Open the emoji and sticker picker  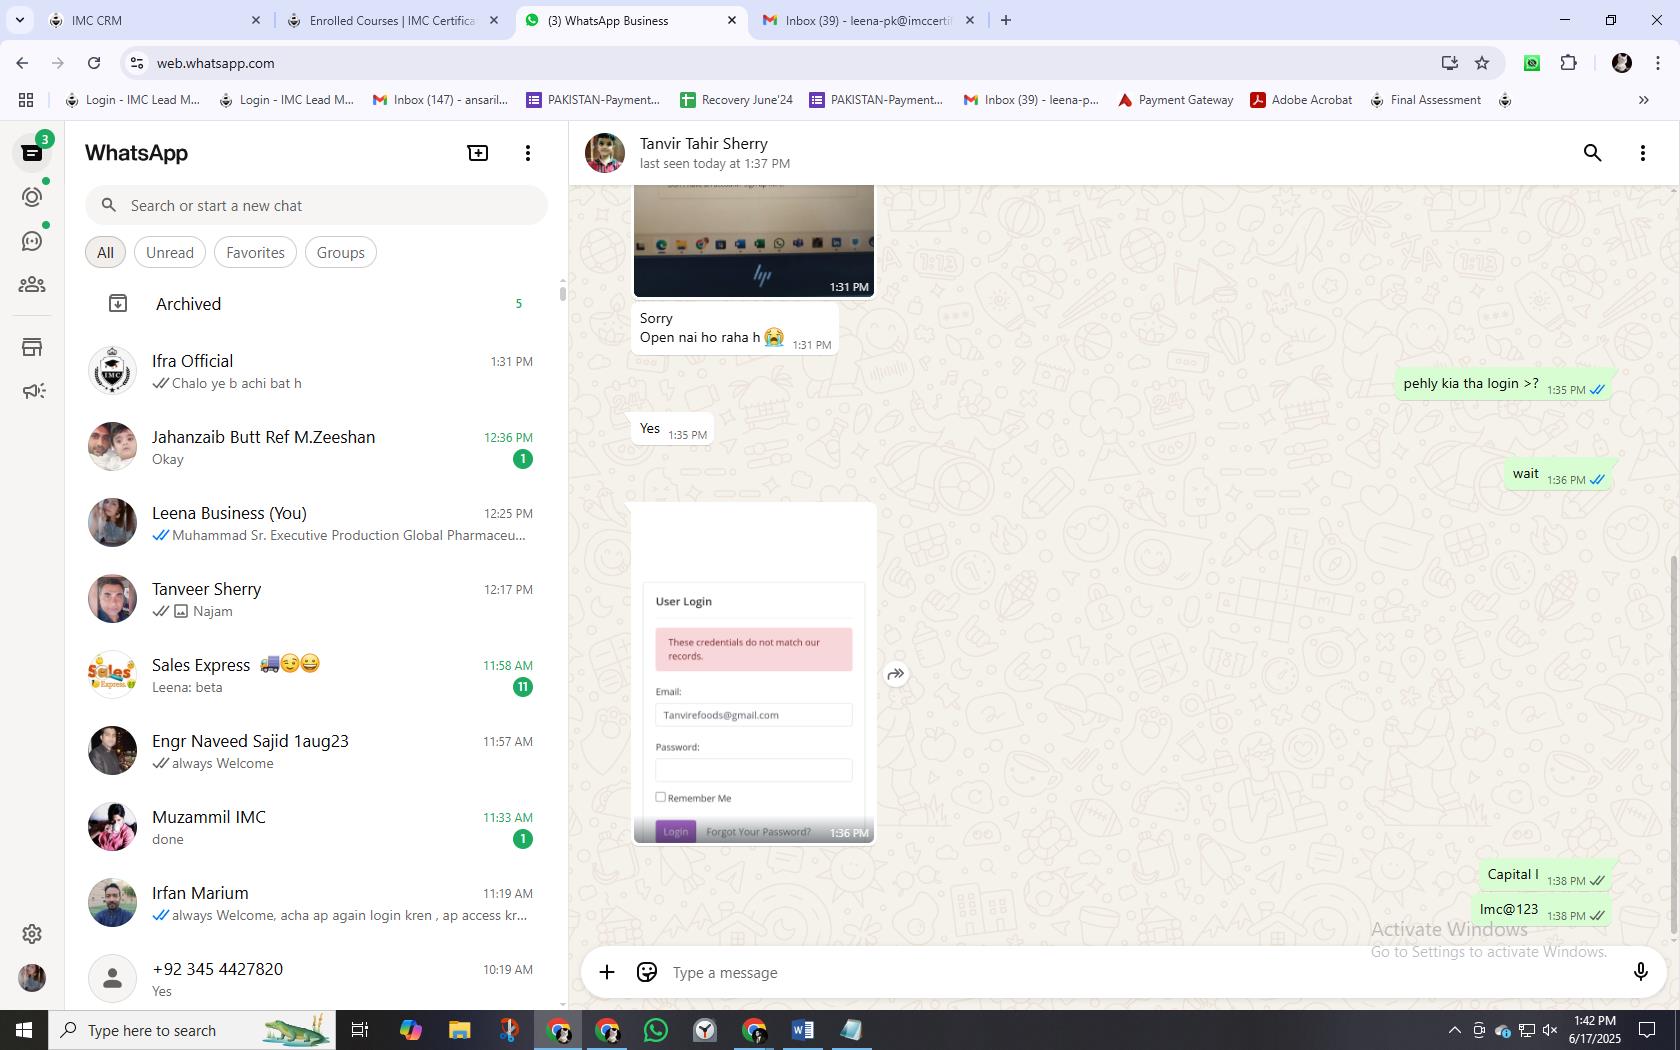pos(647,972)
